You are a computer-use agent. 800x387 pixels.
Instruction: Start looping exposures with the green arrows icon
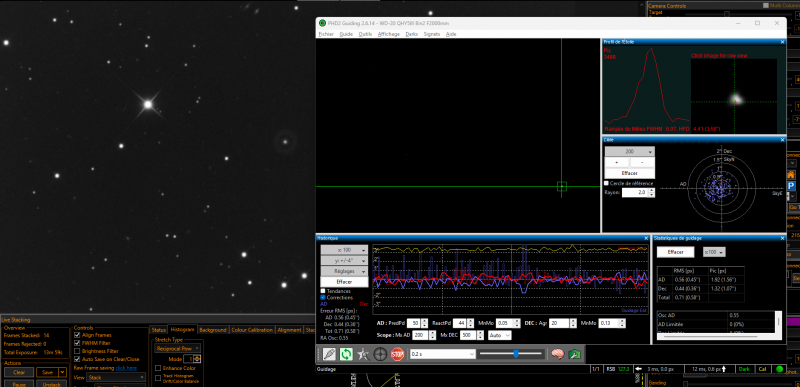point(346,354)
